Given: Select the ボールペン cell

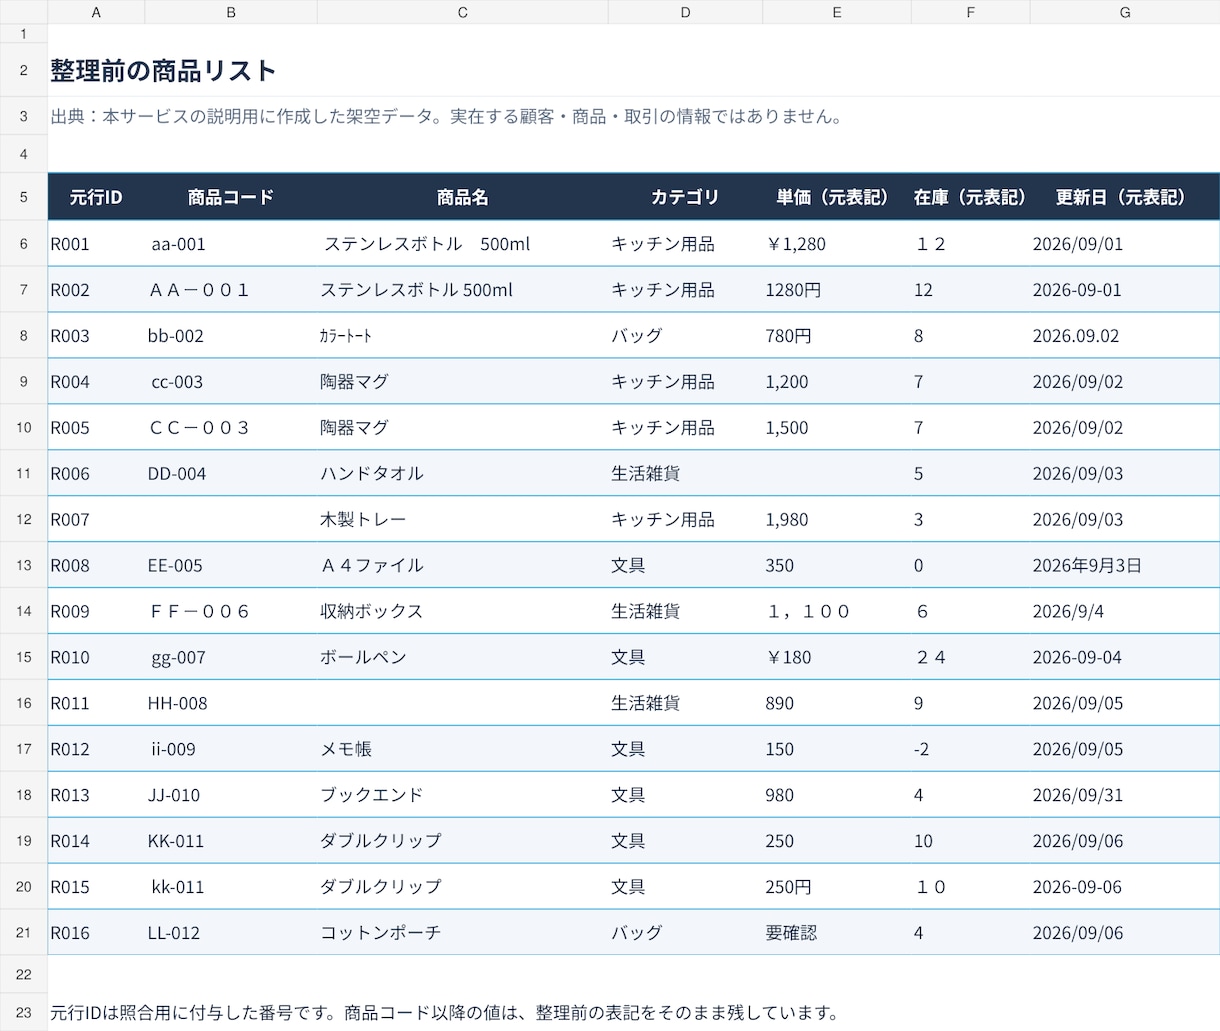Looking at the screenshot, I should tap(463, 657).
